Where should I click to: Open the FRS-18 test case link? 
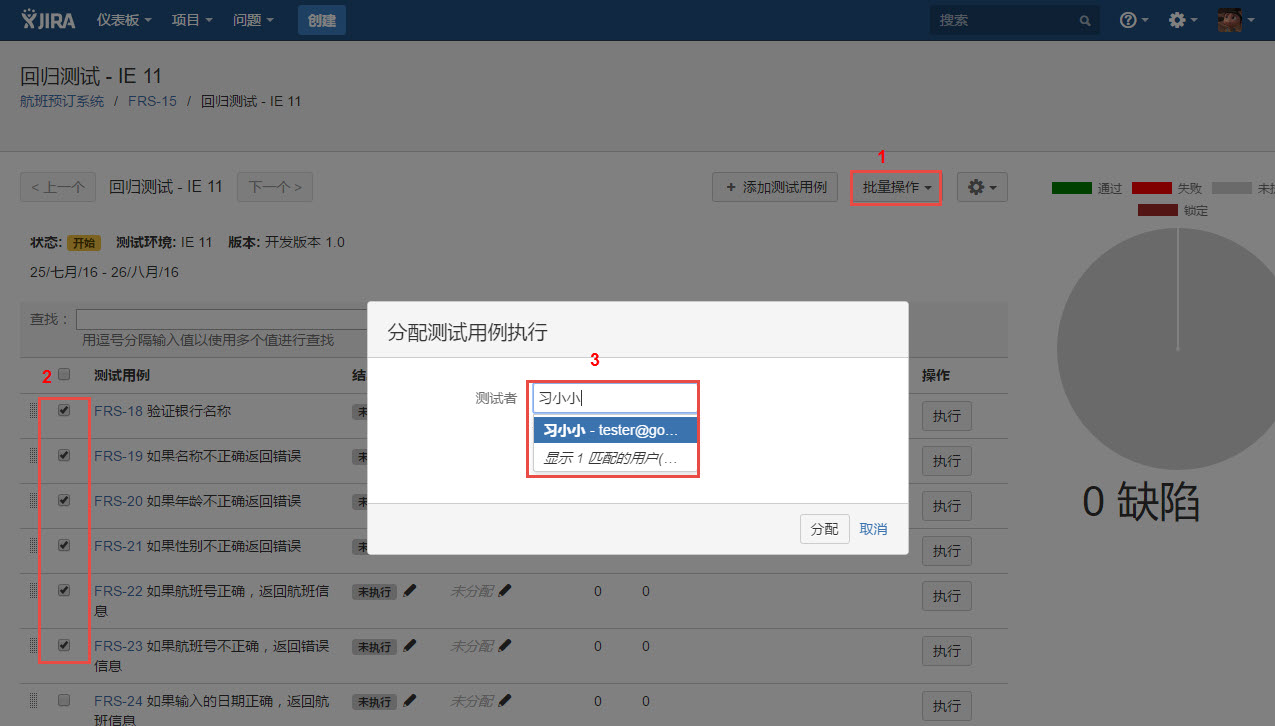tap(118, 411)
